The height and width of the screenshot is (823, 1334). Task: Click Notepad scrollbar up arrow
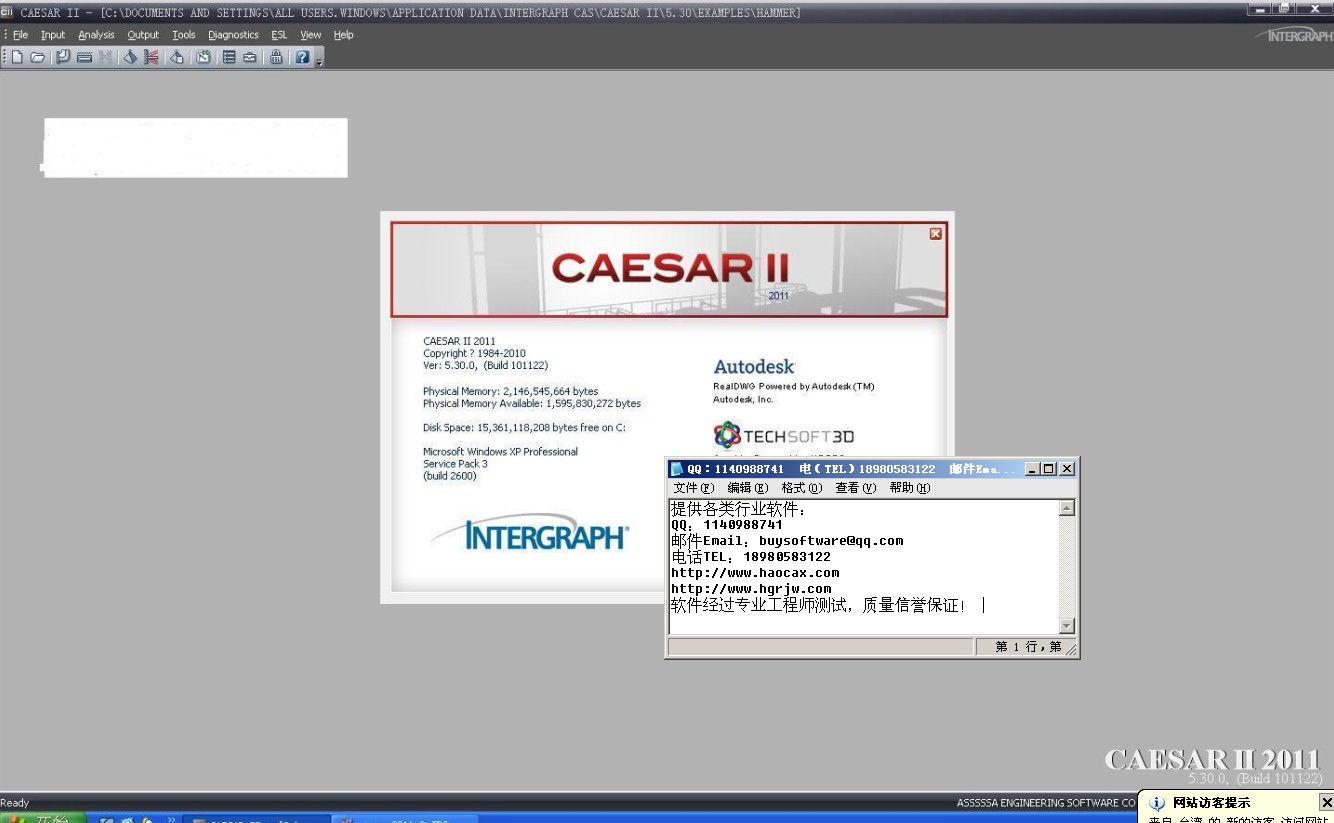pyautogui.click(x=1066, y=508)
